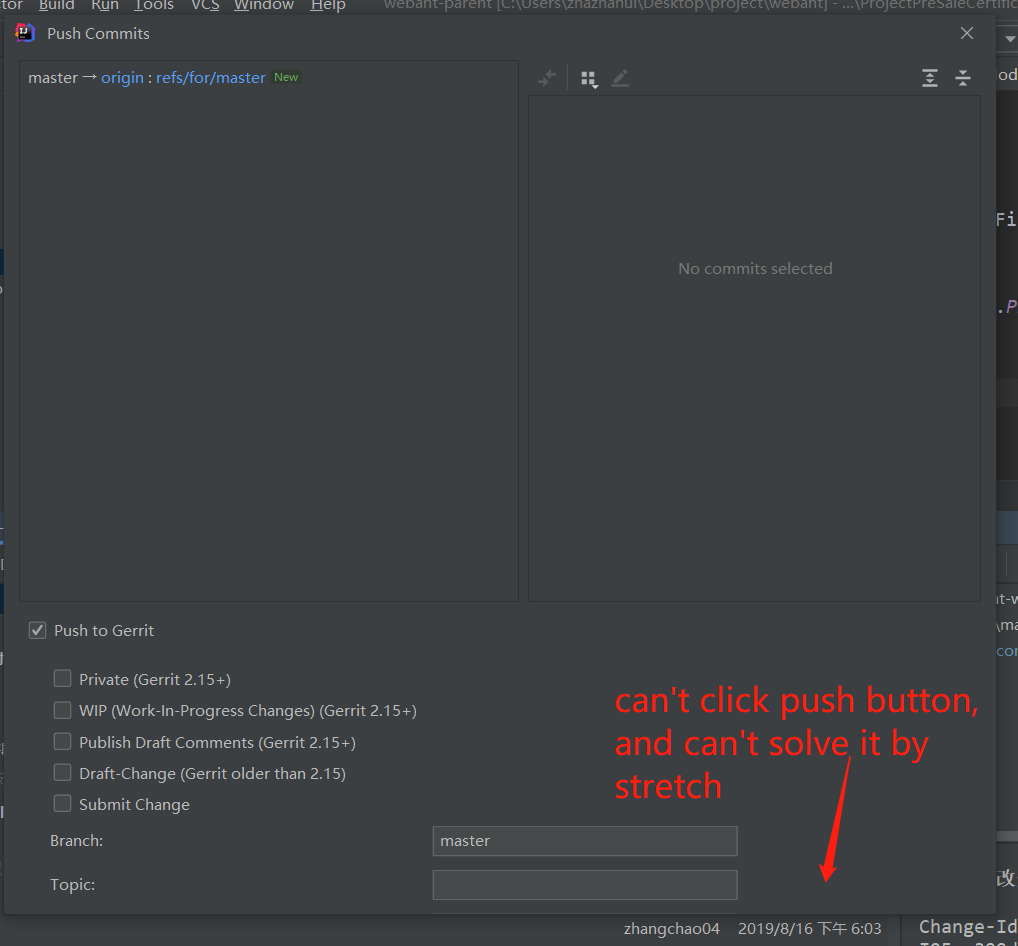
Task: Focus the empty Topic input field
Action: click(585, 885)
